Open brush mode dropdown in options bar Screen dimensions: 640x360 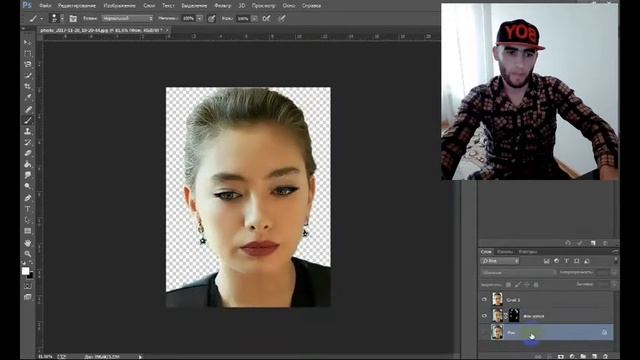tap(127, 18)
